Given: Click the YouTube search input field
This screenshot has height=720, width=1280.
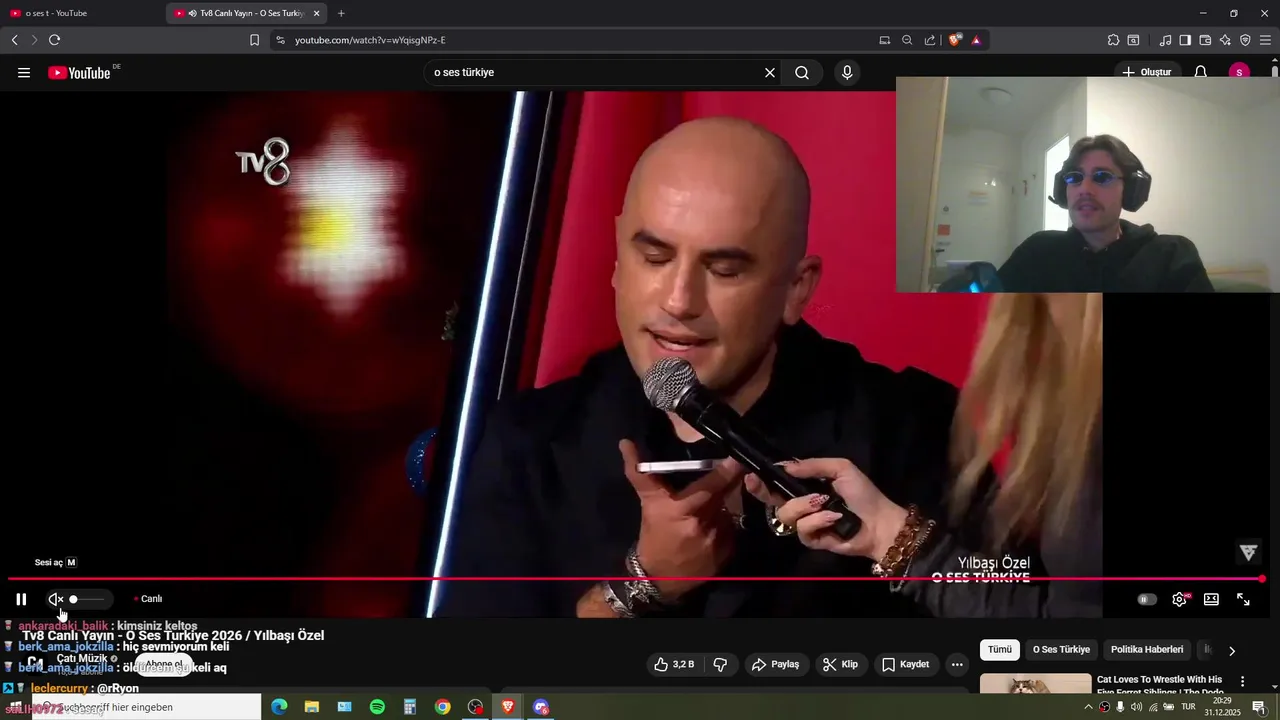Looking at the screenshot, I should (593, 72).
